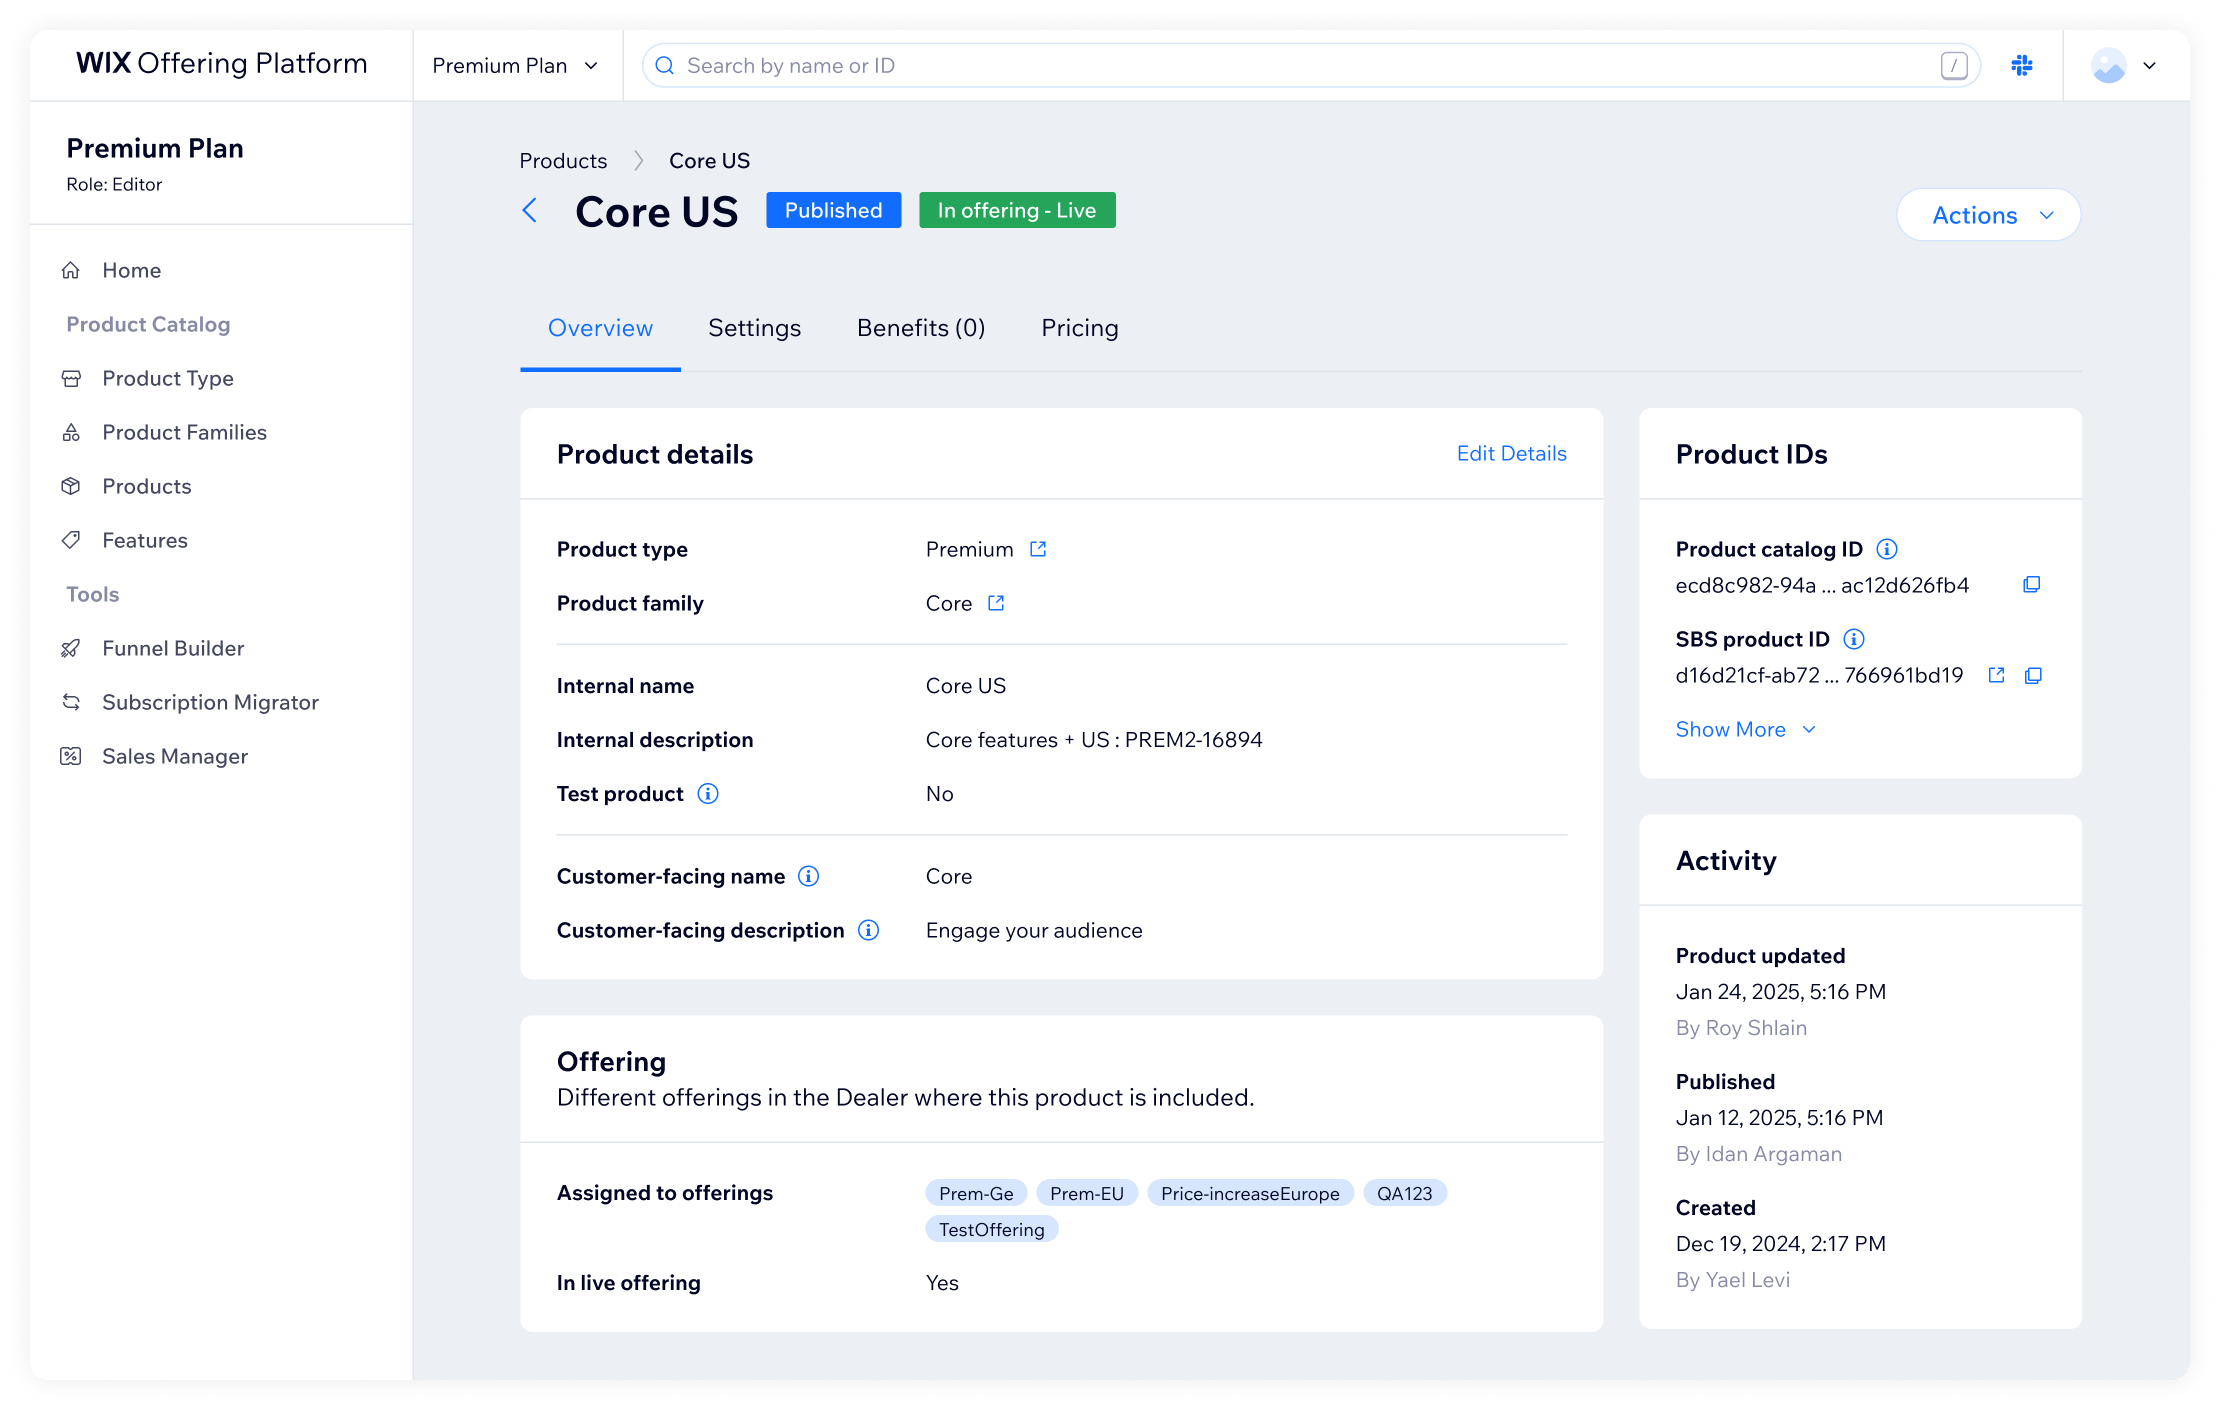Click 'By Roy Shlain' activity text
The image size is (2220, 1410).
pyautogui.click(x=1741, y=1028)
